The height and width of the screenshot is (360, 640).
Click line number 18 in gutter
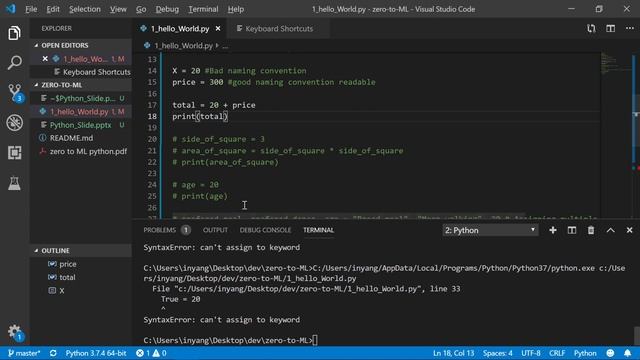(x=152, y=116)
